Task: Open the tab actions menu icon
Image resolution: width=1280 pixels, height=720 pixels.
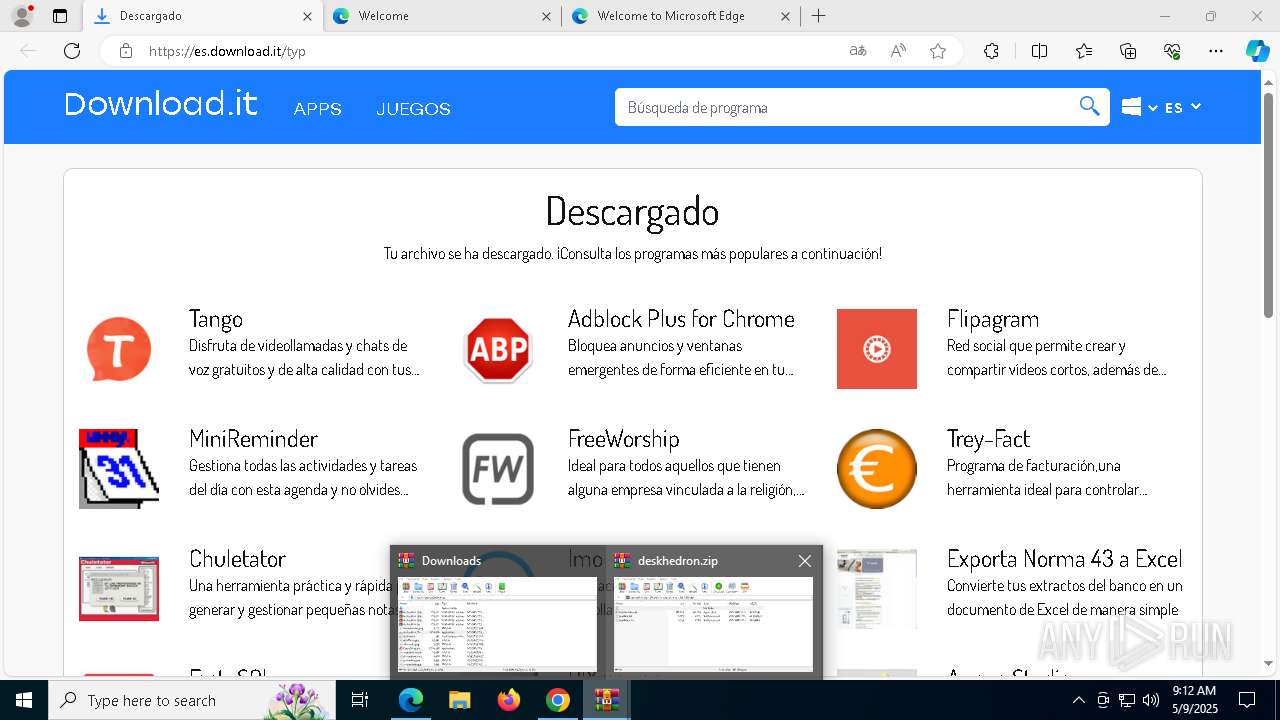Action: (x=60, y=16)
